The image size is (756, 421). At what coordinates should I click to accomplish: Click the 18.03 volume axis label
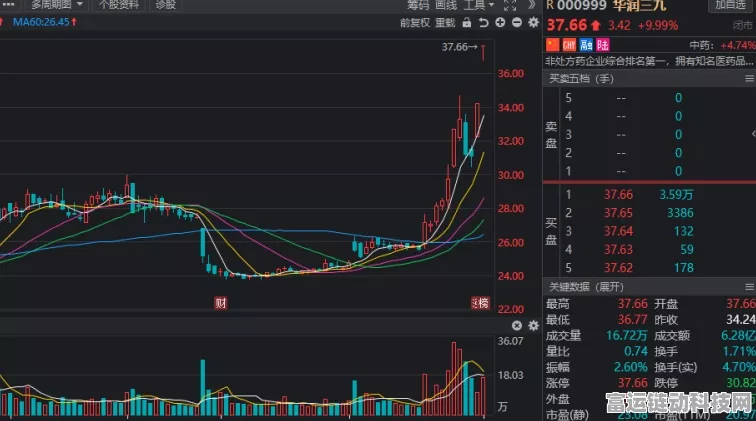pos(510,375)
